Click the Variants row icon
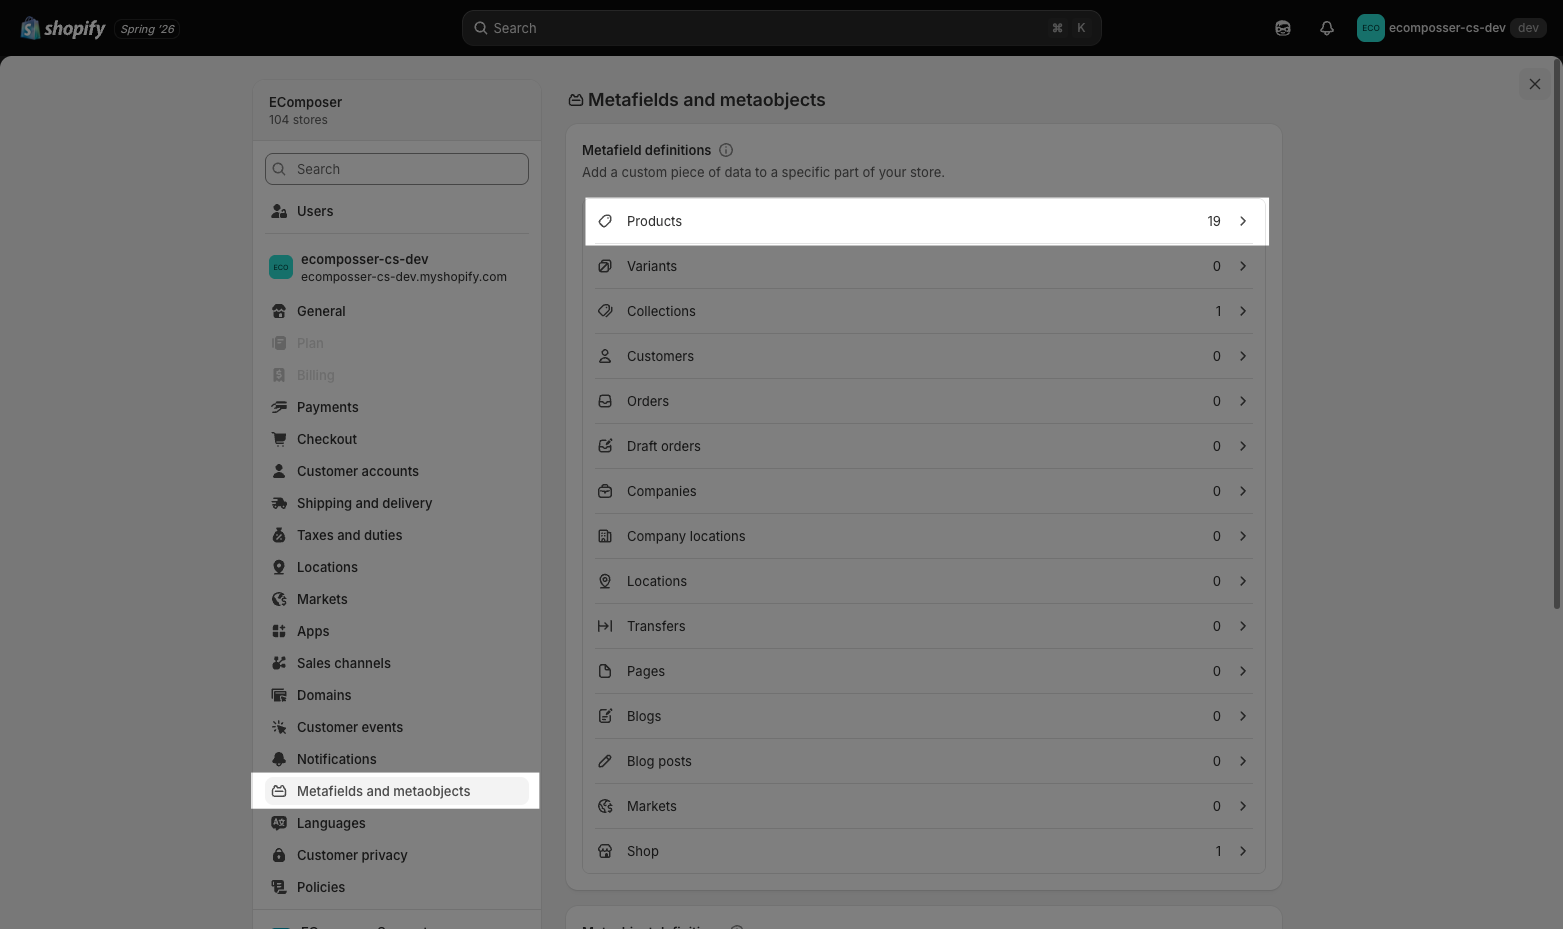Viewport: 1563px width, 929px height. pyautogui.click(x=605, y=266)
